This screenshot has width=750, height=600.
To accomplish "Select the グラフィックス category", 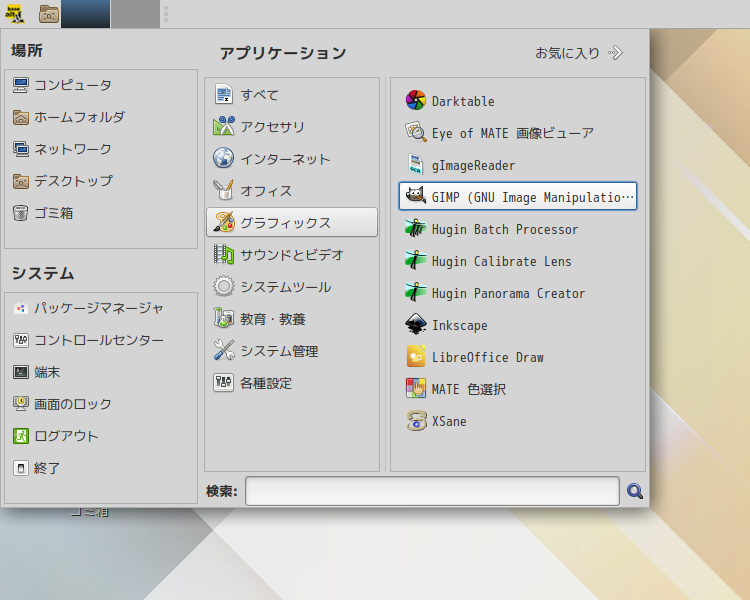I will (x=292, y=222).
